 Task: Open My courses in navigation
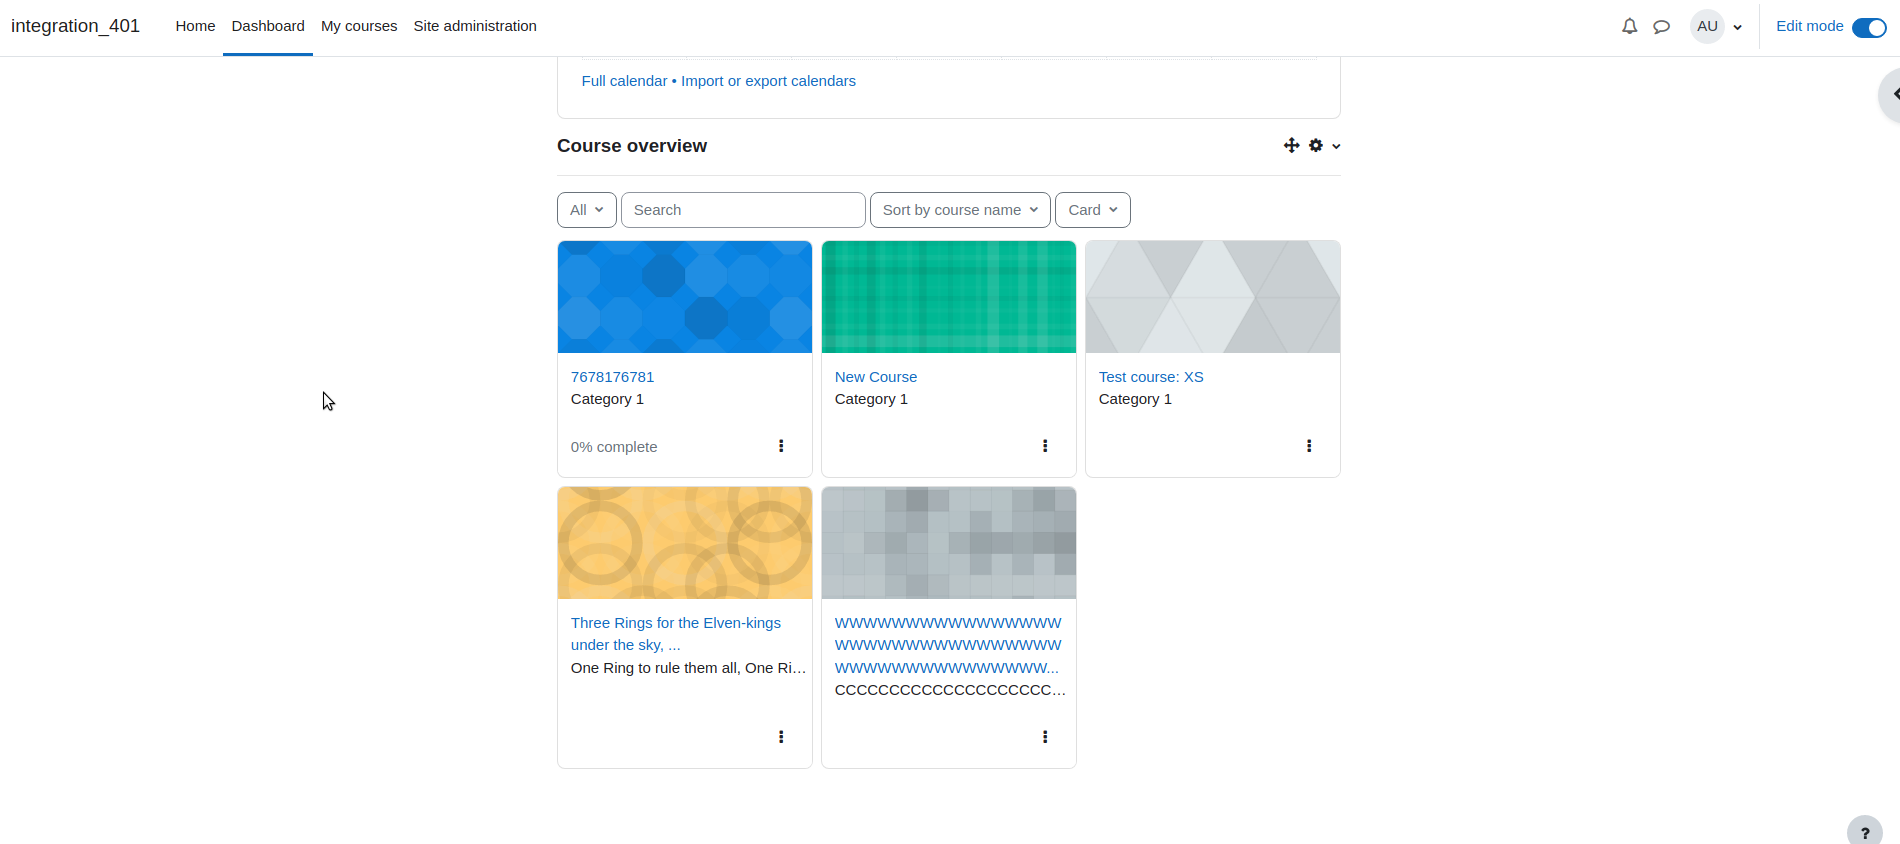[x=359, y=26]
